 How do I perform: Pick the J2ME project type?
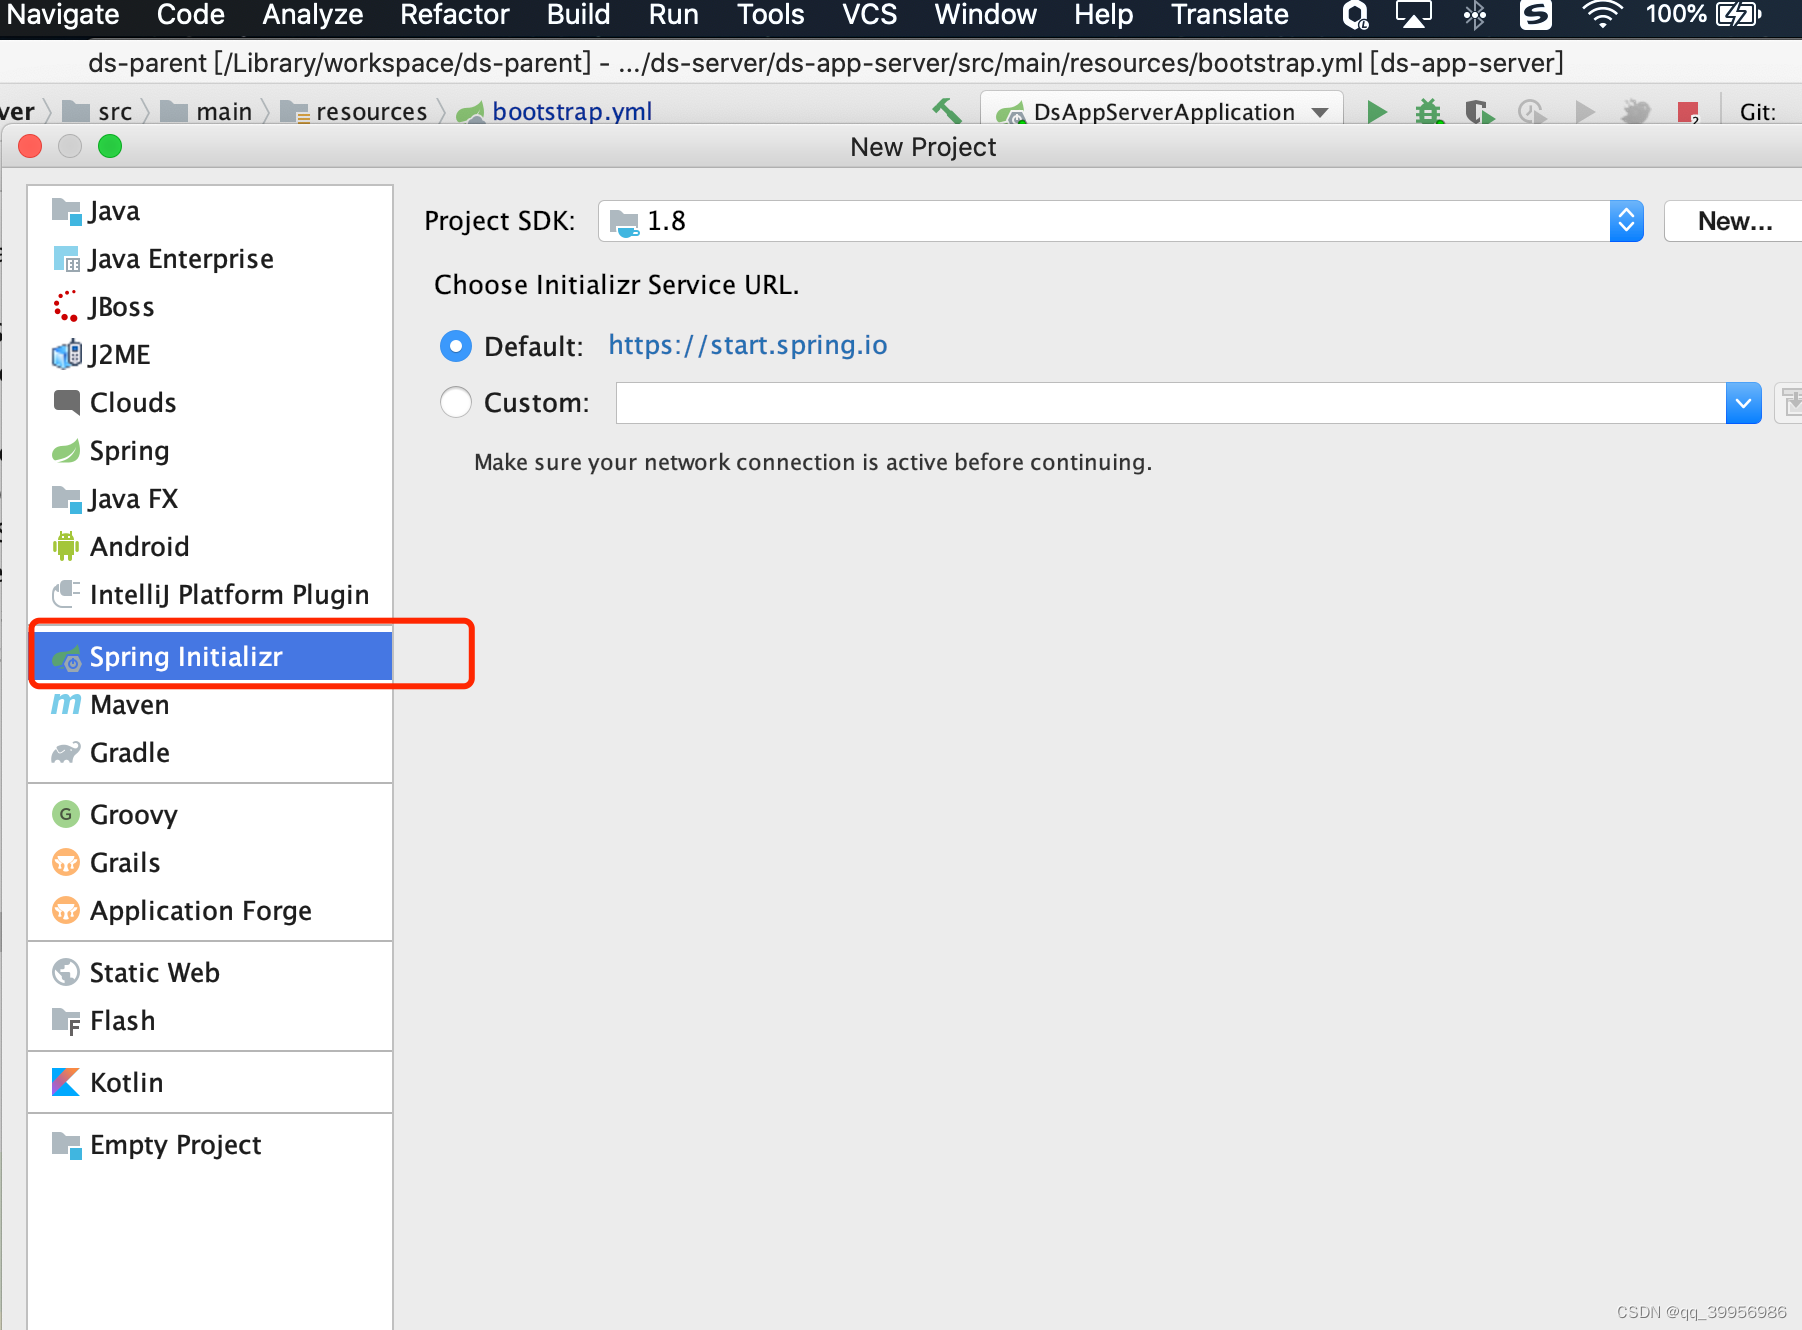click(210, 355)
